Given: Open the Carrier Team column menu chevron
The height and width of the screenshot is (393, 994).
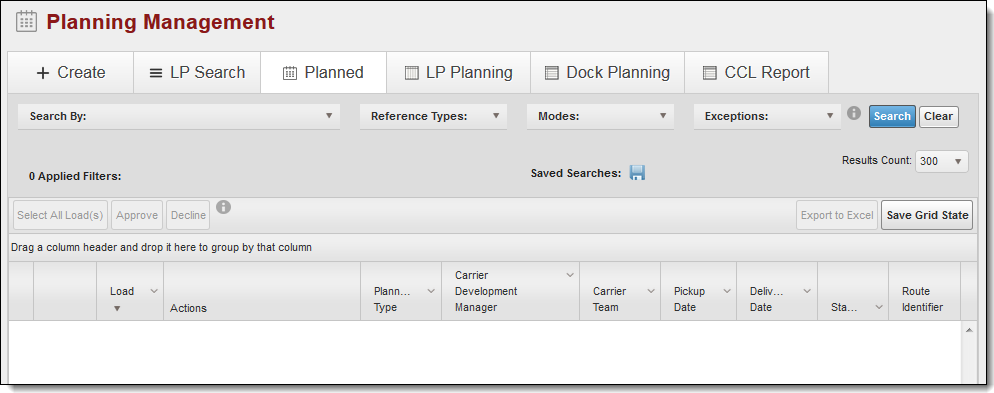Looking at the screenshot, I should click(650, 291).
